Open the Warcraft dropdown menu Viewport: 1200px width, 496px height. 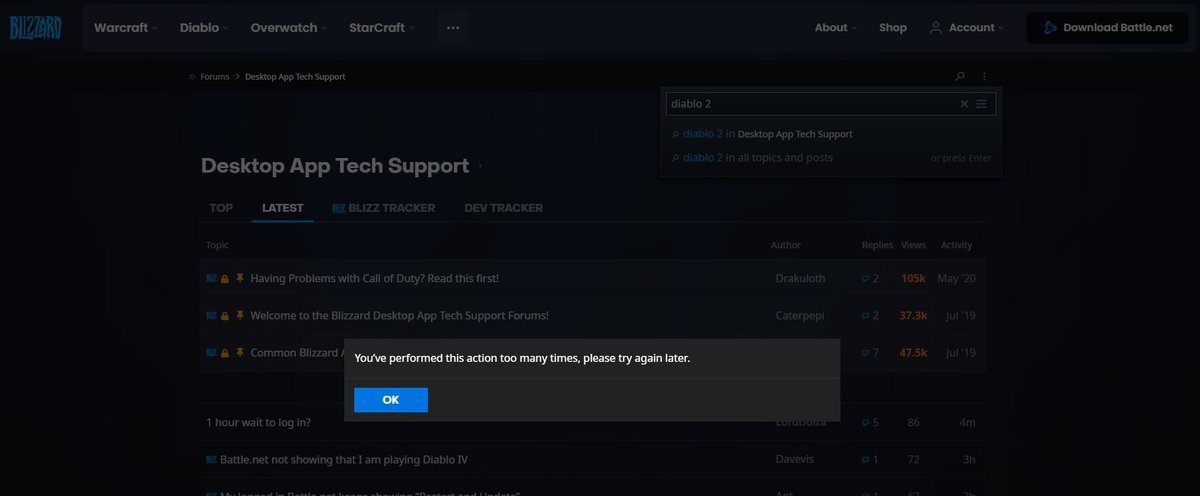126,28
